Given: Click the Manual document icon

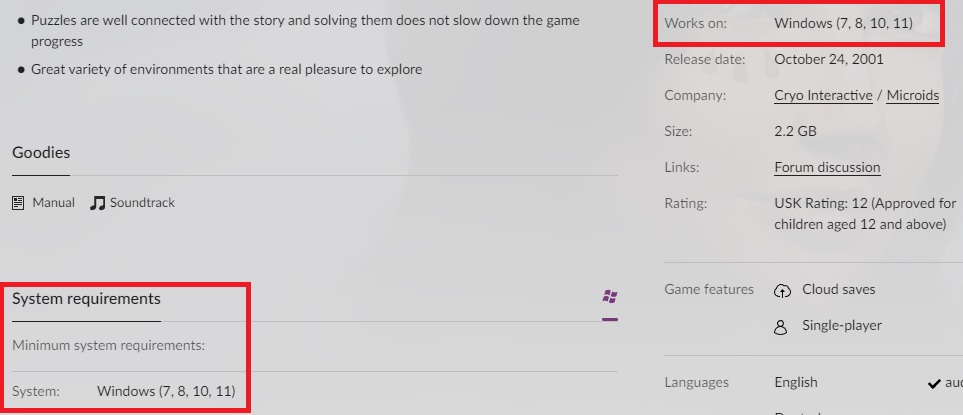Looking at the screenshot, I should 18,203.
